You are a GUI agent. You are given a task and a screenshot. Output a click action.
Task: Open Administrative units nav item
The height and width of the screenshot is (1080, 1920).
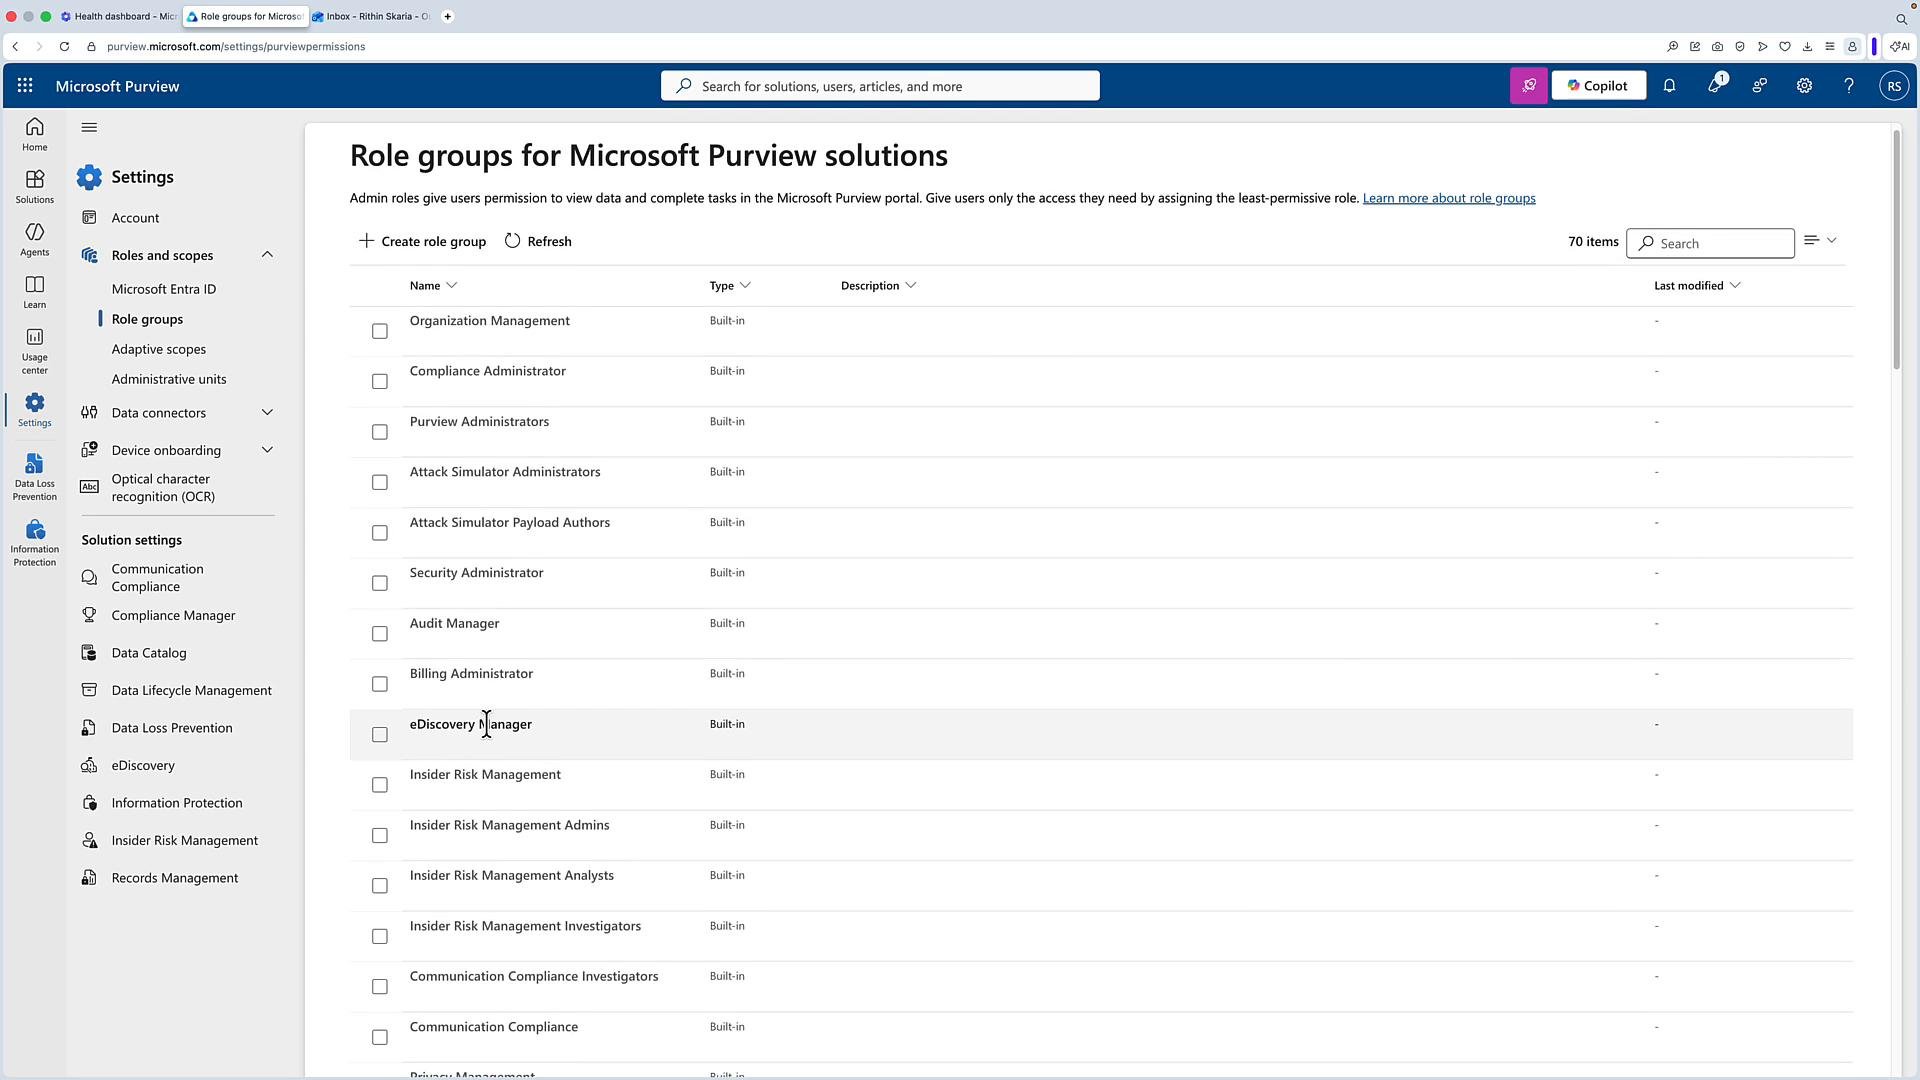coord(169,379)
